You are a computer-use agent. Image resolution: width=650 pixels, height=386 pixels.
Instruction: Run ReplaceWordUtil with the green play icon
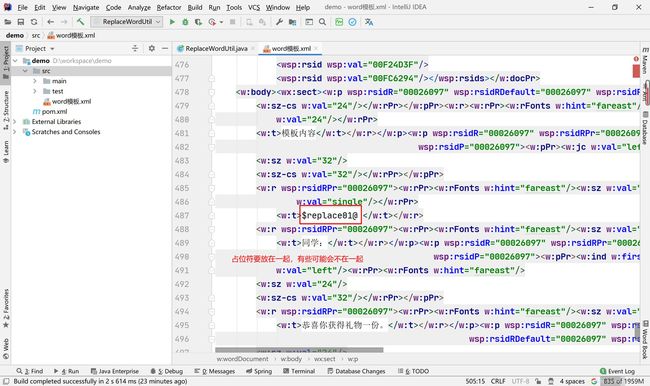point(172,22)
